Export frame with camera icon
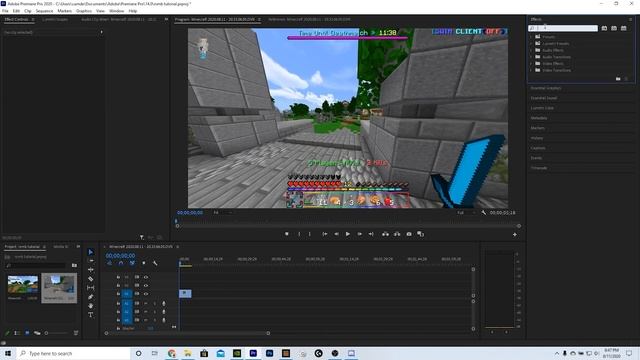Viewport: 640px width, 360px height. [x=409, y=234]
